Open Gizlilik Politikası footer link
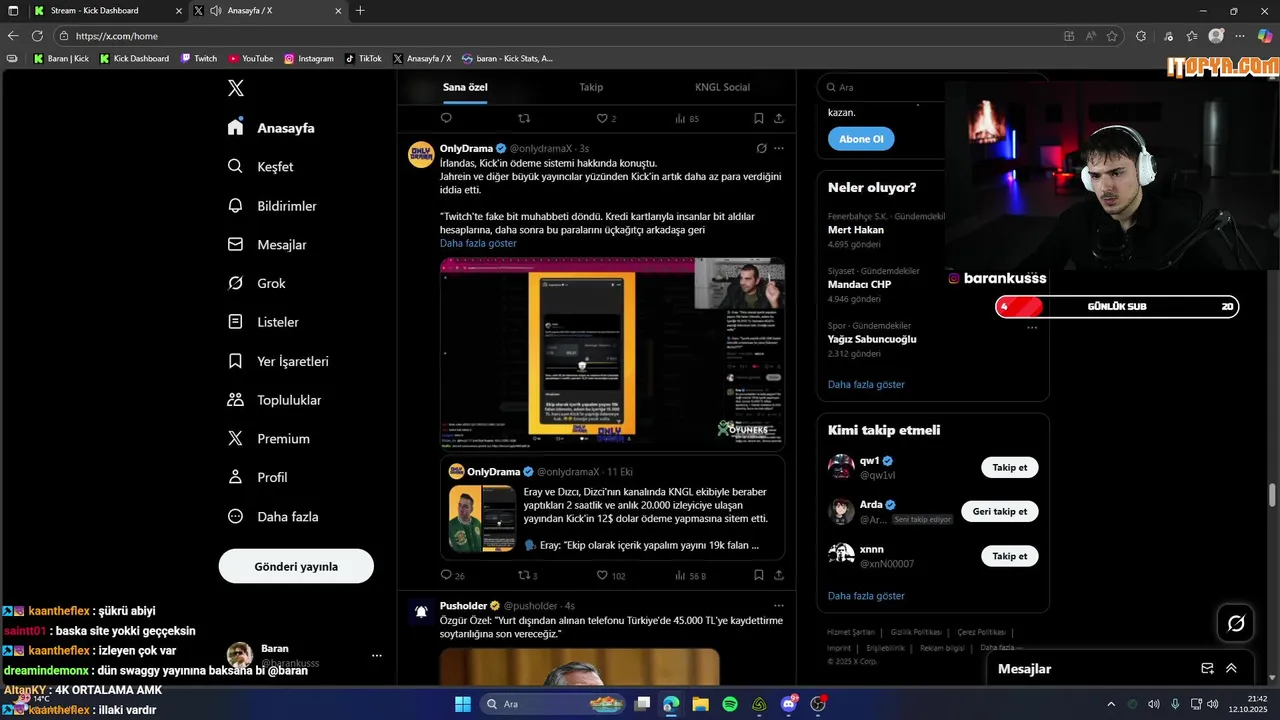This screenshot has height=720, width=1280. pos(916,632)
